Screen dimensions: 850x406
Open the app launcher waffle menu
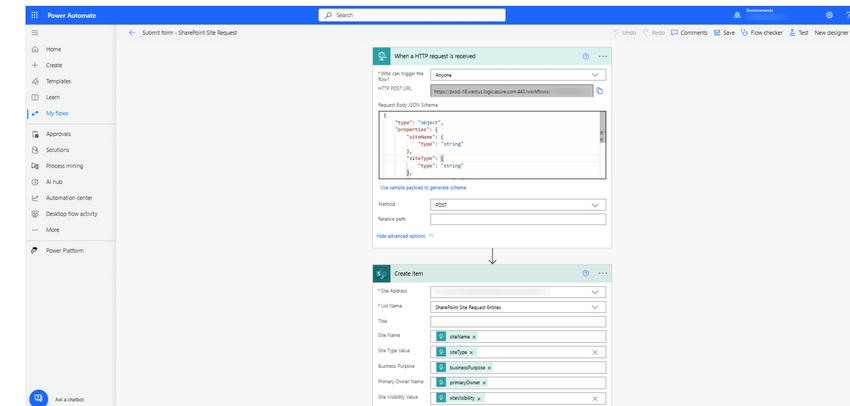pos(35,15)
